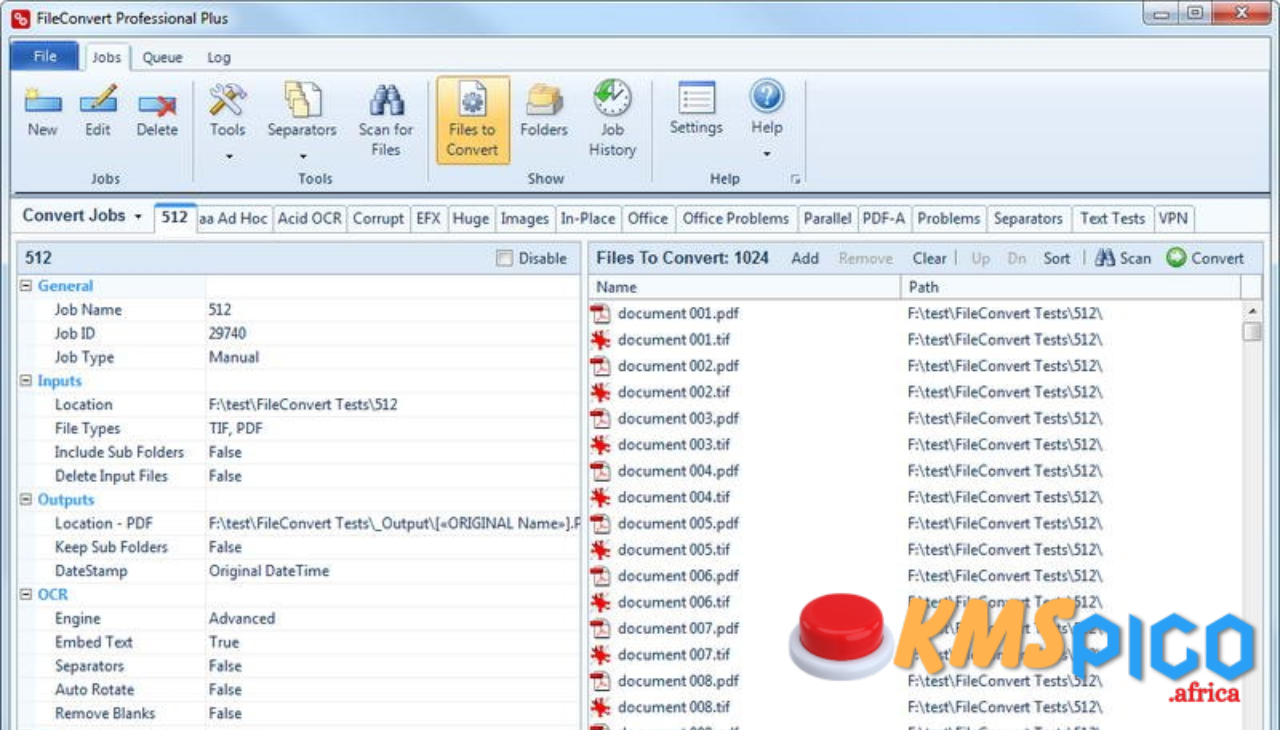Click the scrollbar up arrow
Image resolution: width=1280 pixels, height=730 pixels.
coord(1252,311)
